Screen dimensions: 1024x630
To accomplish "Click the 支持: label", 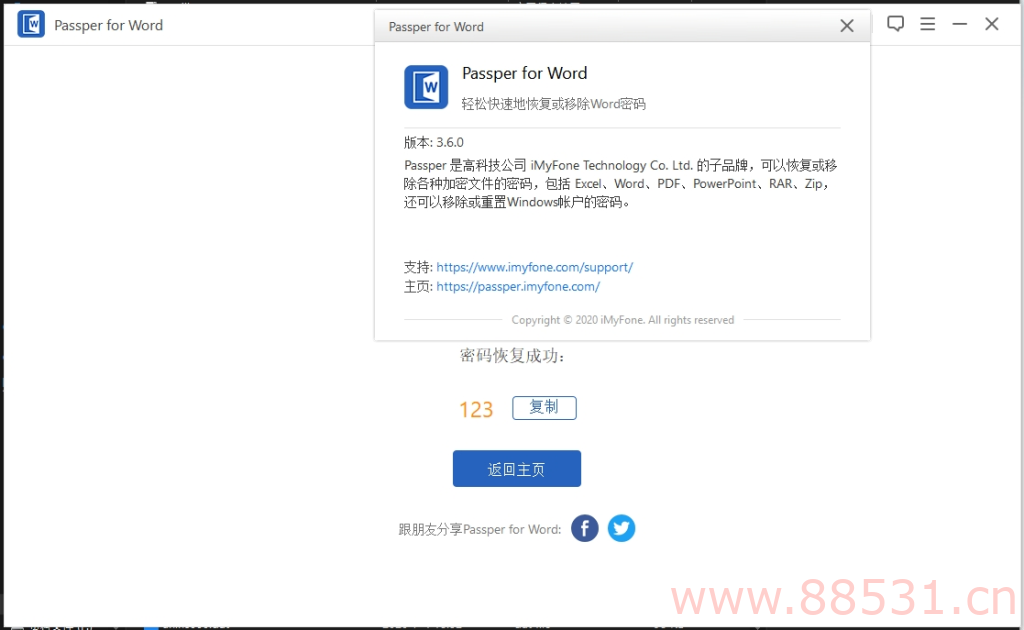I will 418,267.
